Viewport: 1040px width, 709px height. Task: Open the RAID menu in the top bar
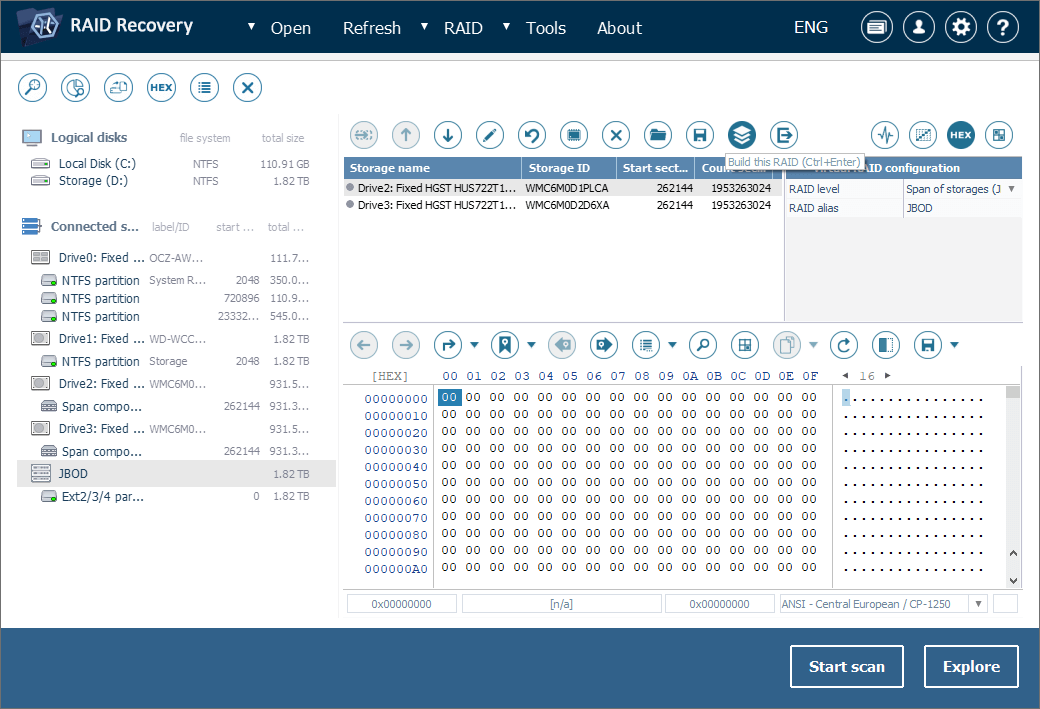coord(463,28)
